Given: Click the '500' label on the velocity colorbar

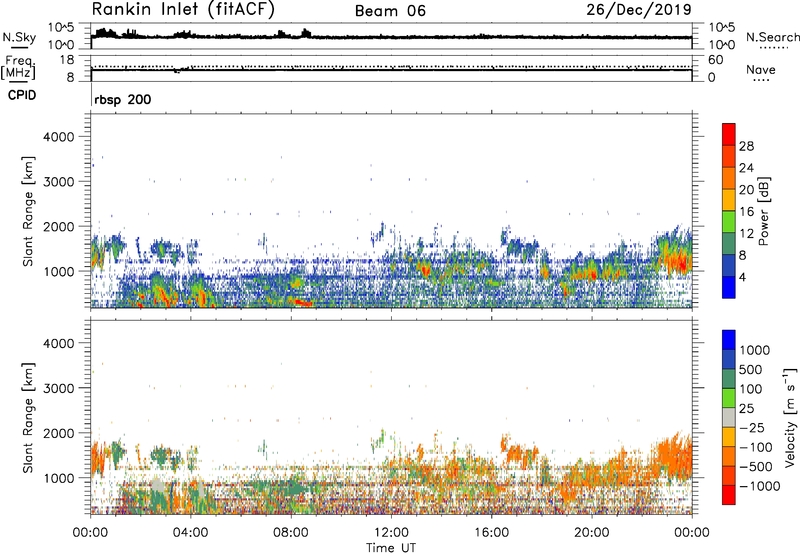Looking at the screenshot, I should point(751,370).
